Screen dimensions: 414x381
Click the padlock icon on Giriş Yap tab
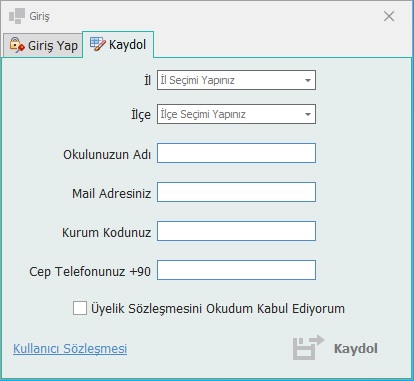pos(17,45)
